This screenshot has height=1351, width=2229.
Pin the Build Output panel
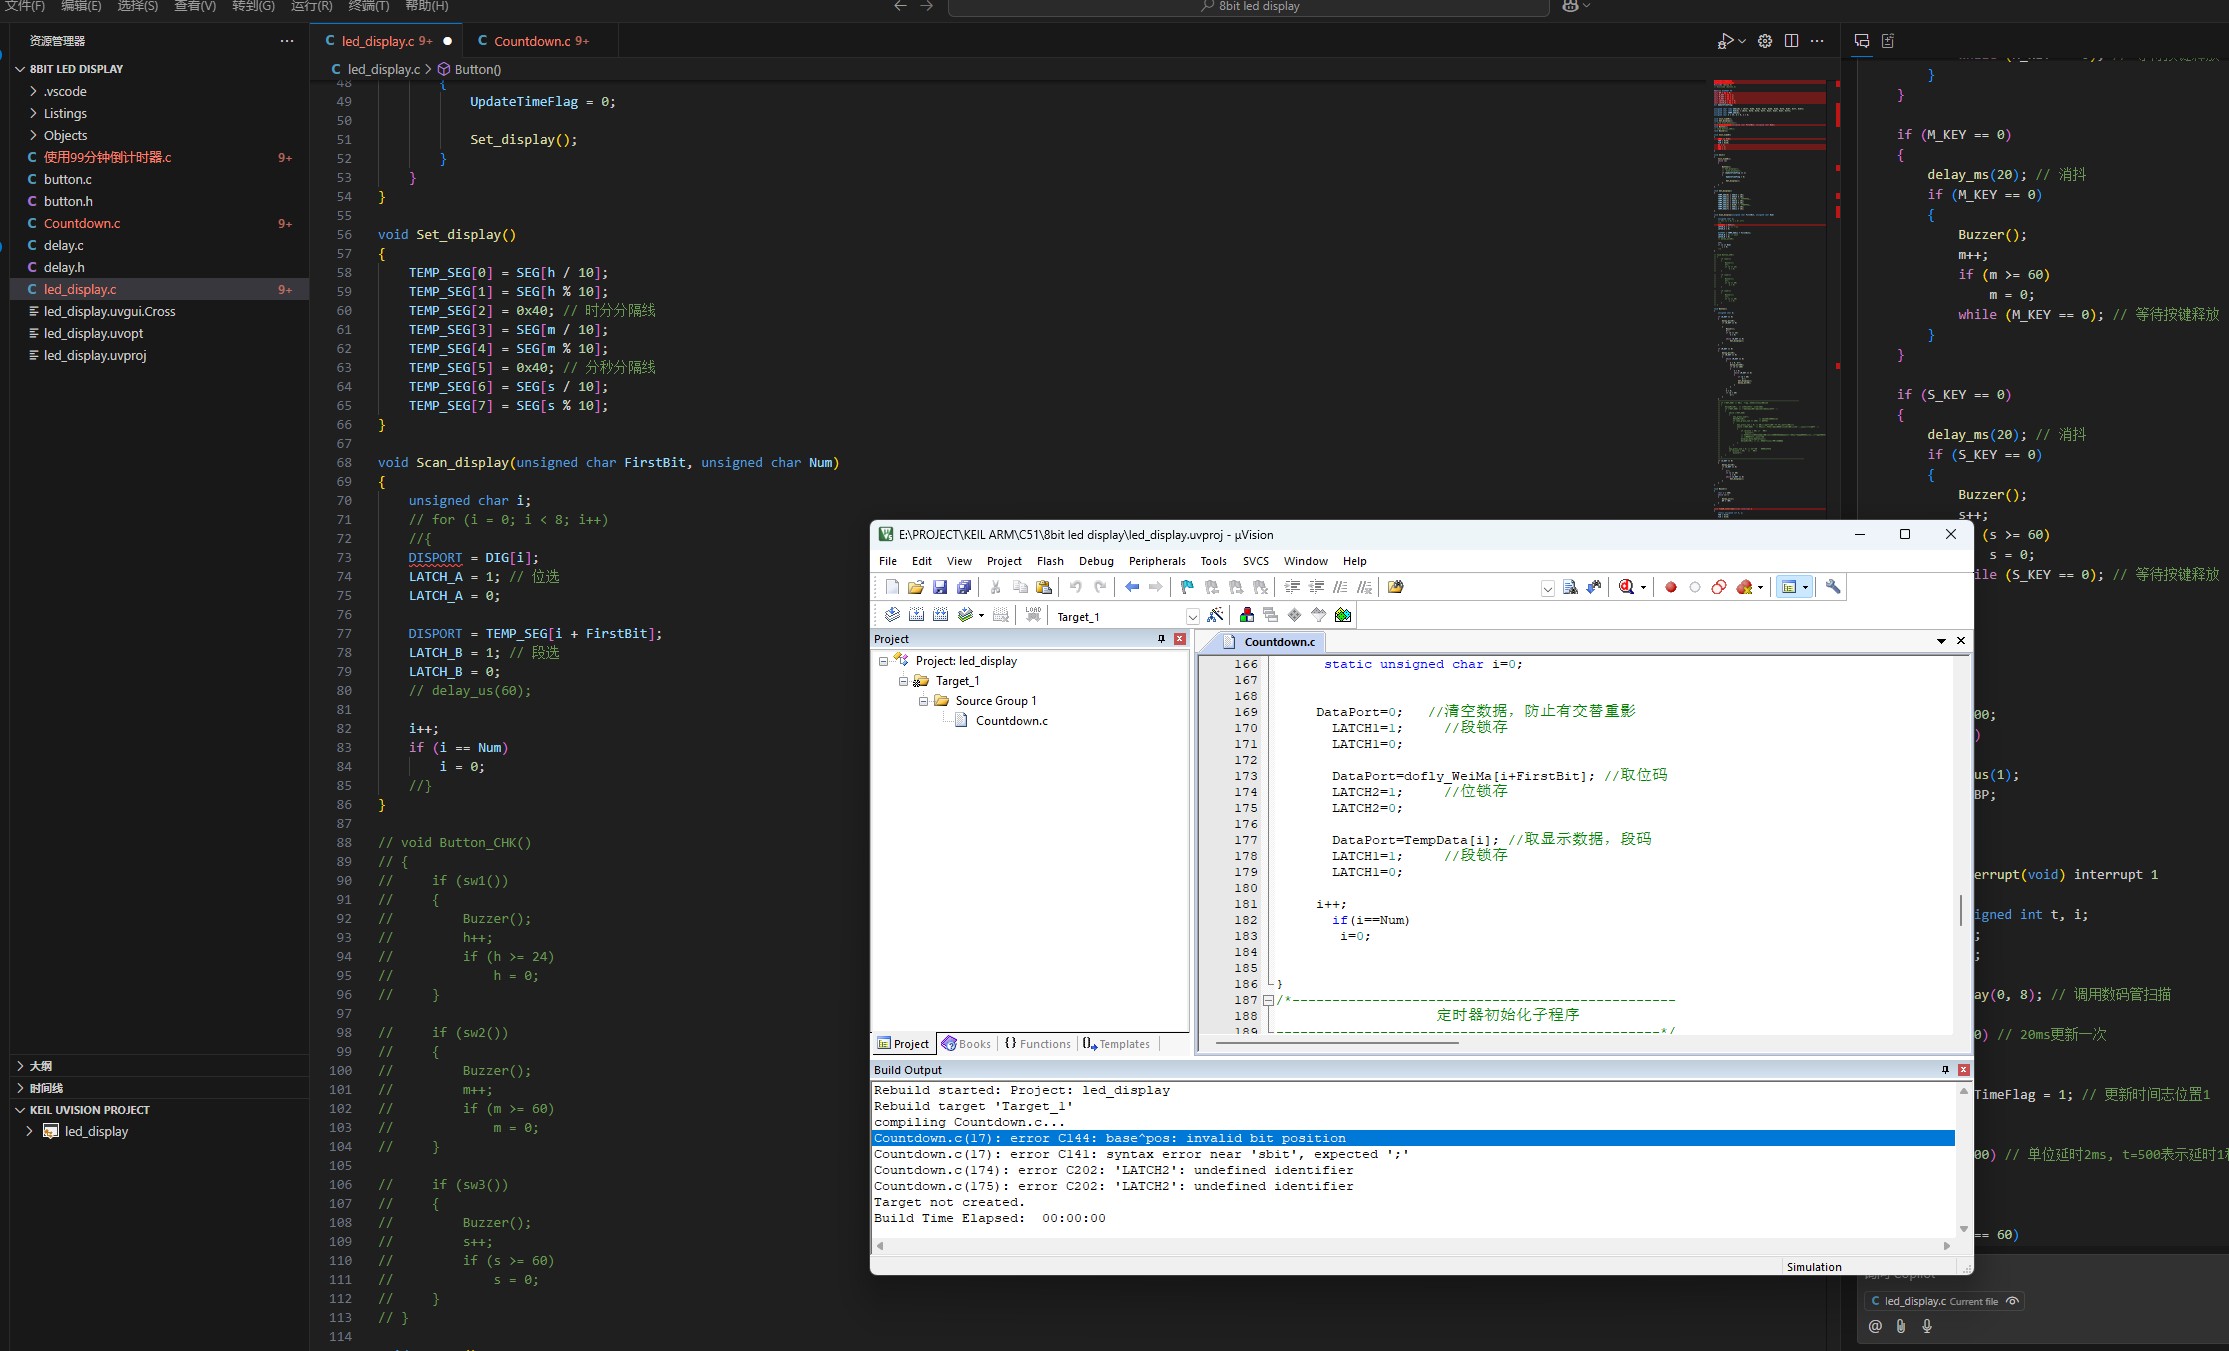point(1945,1070)
